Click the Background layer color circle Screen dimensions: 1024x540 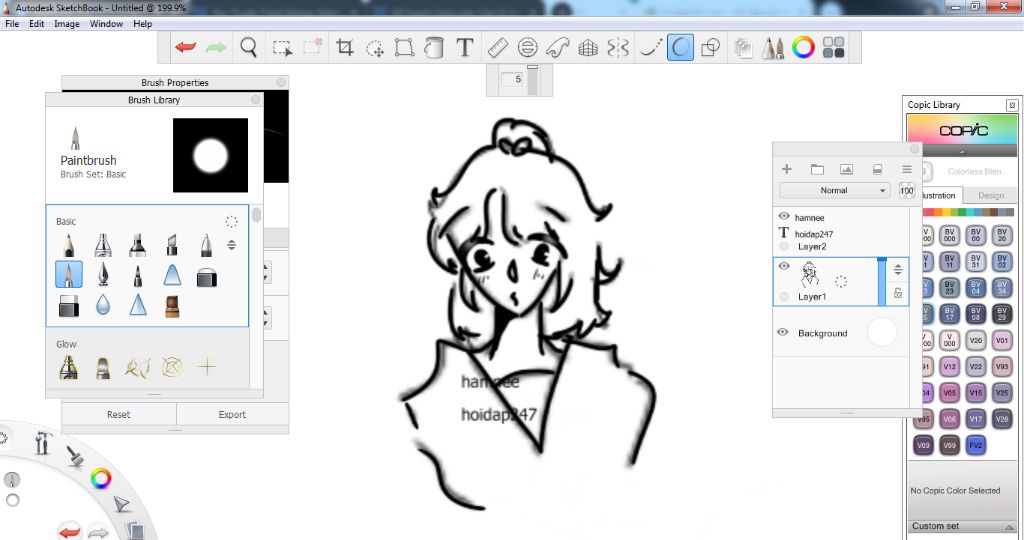882,332
